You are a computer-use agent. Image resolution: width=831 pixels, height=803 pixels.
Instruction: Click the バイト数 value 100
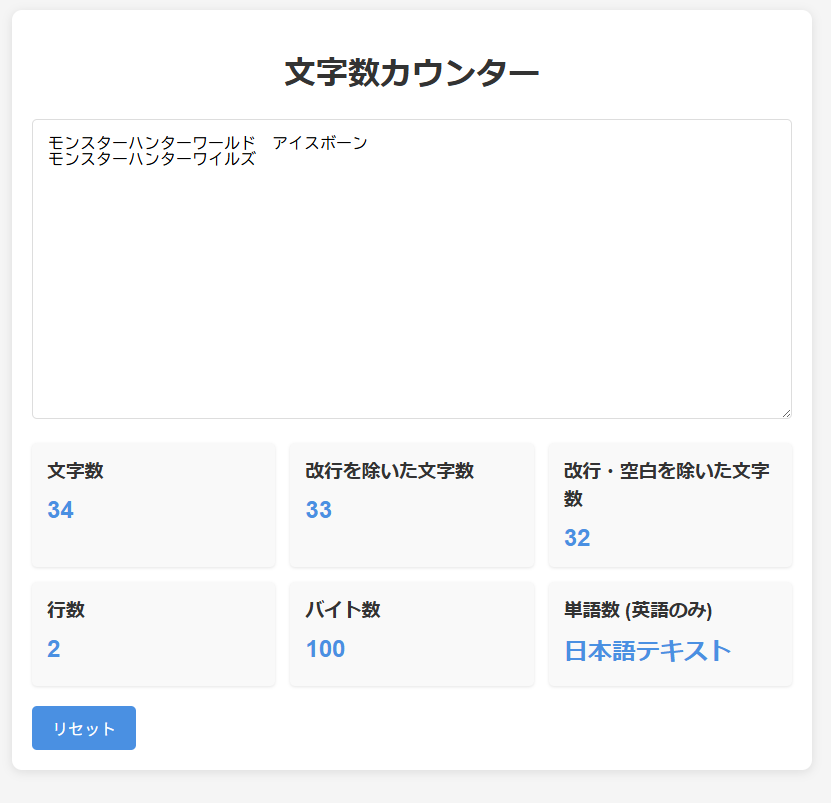pos(325,649)
